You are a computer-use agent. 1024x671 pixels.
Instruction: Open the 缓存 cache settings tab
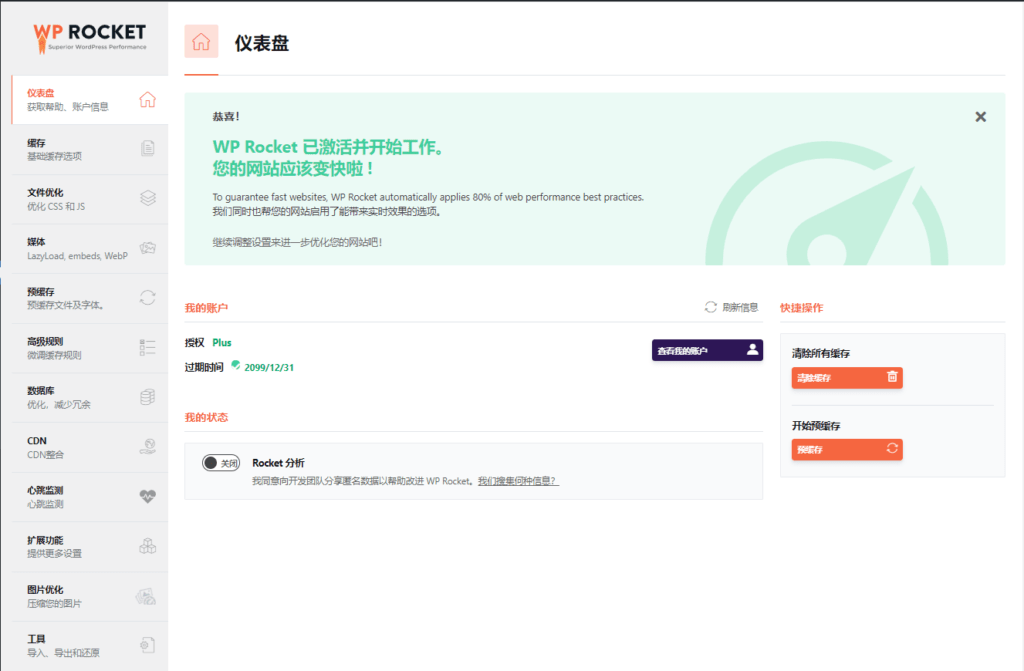tap(84, 149)
